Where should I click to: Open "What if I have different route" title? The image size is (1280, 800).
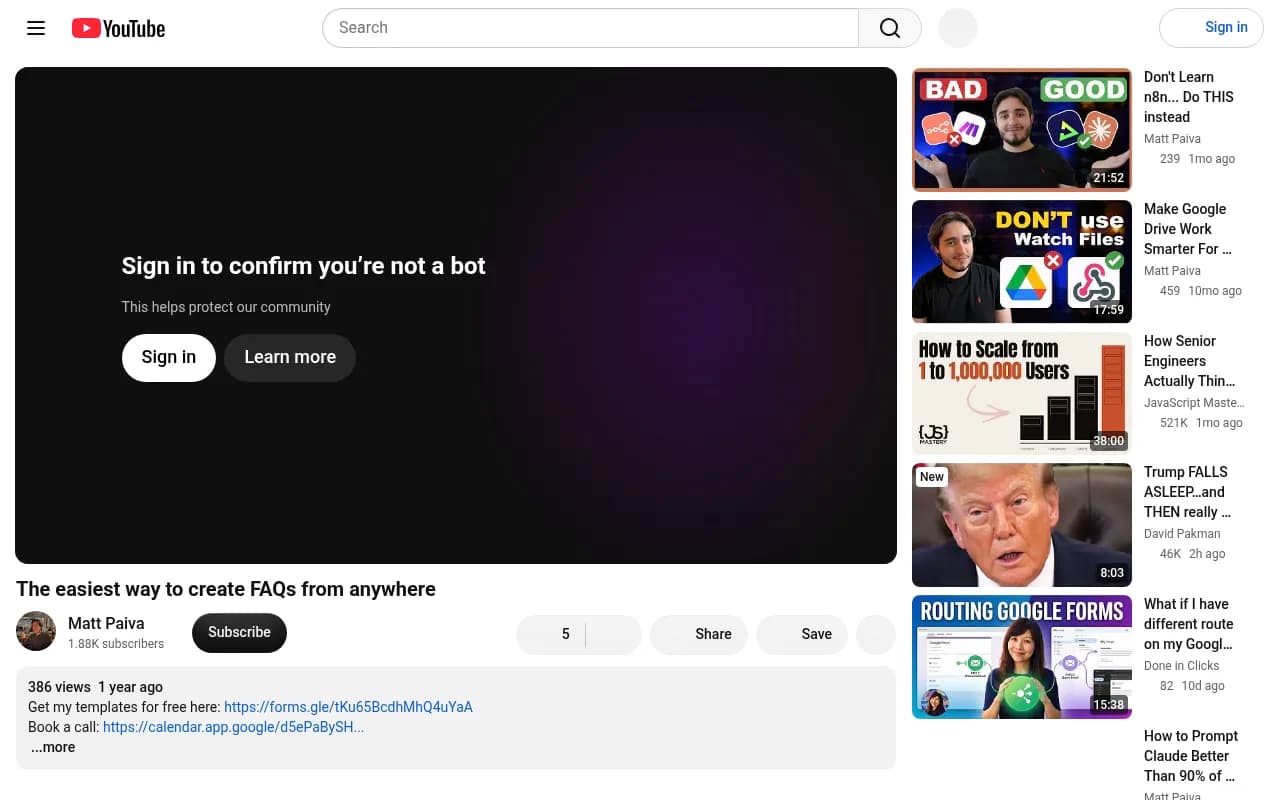pos(1188,624)
